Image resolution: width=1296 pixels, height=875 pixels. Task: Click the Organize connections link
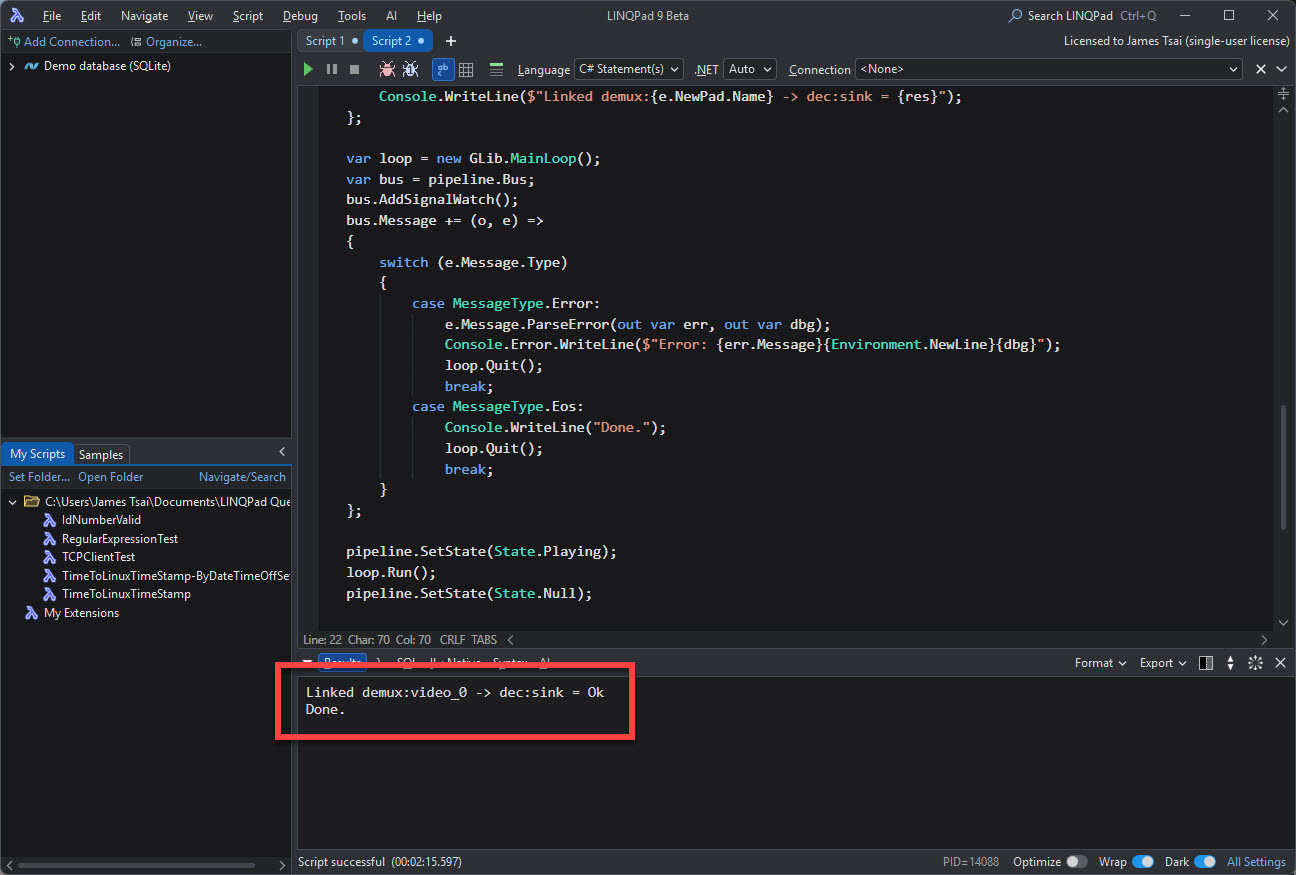(x=167, y=42)
